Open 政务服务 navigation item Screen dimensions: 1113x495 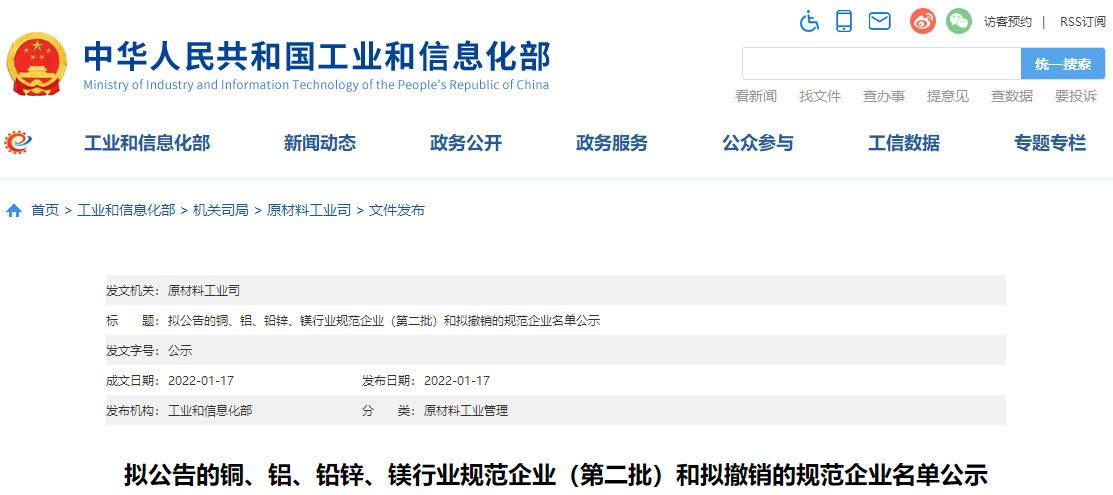612,143
